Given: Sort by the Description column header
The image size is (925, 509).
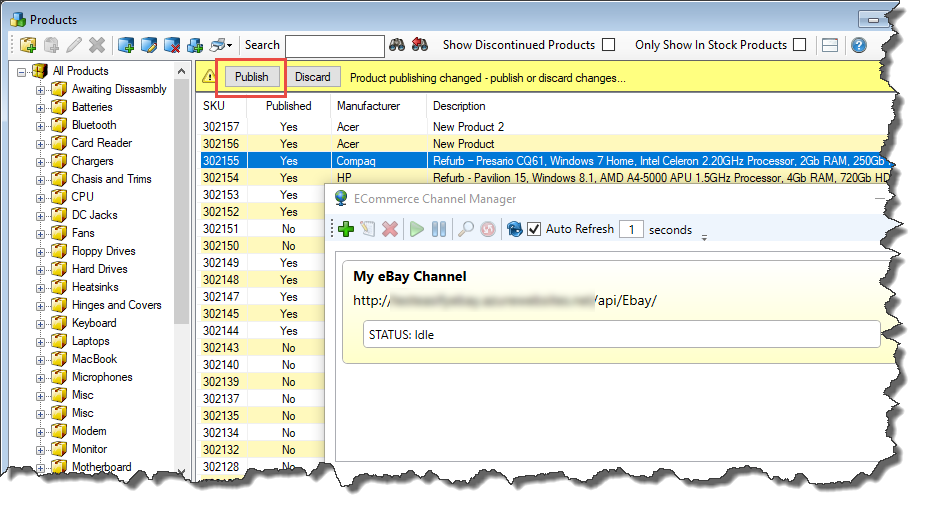Looking at the screenshot, I should tap(658, 106).
